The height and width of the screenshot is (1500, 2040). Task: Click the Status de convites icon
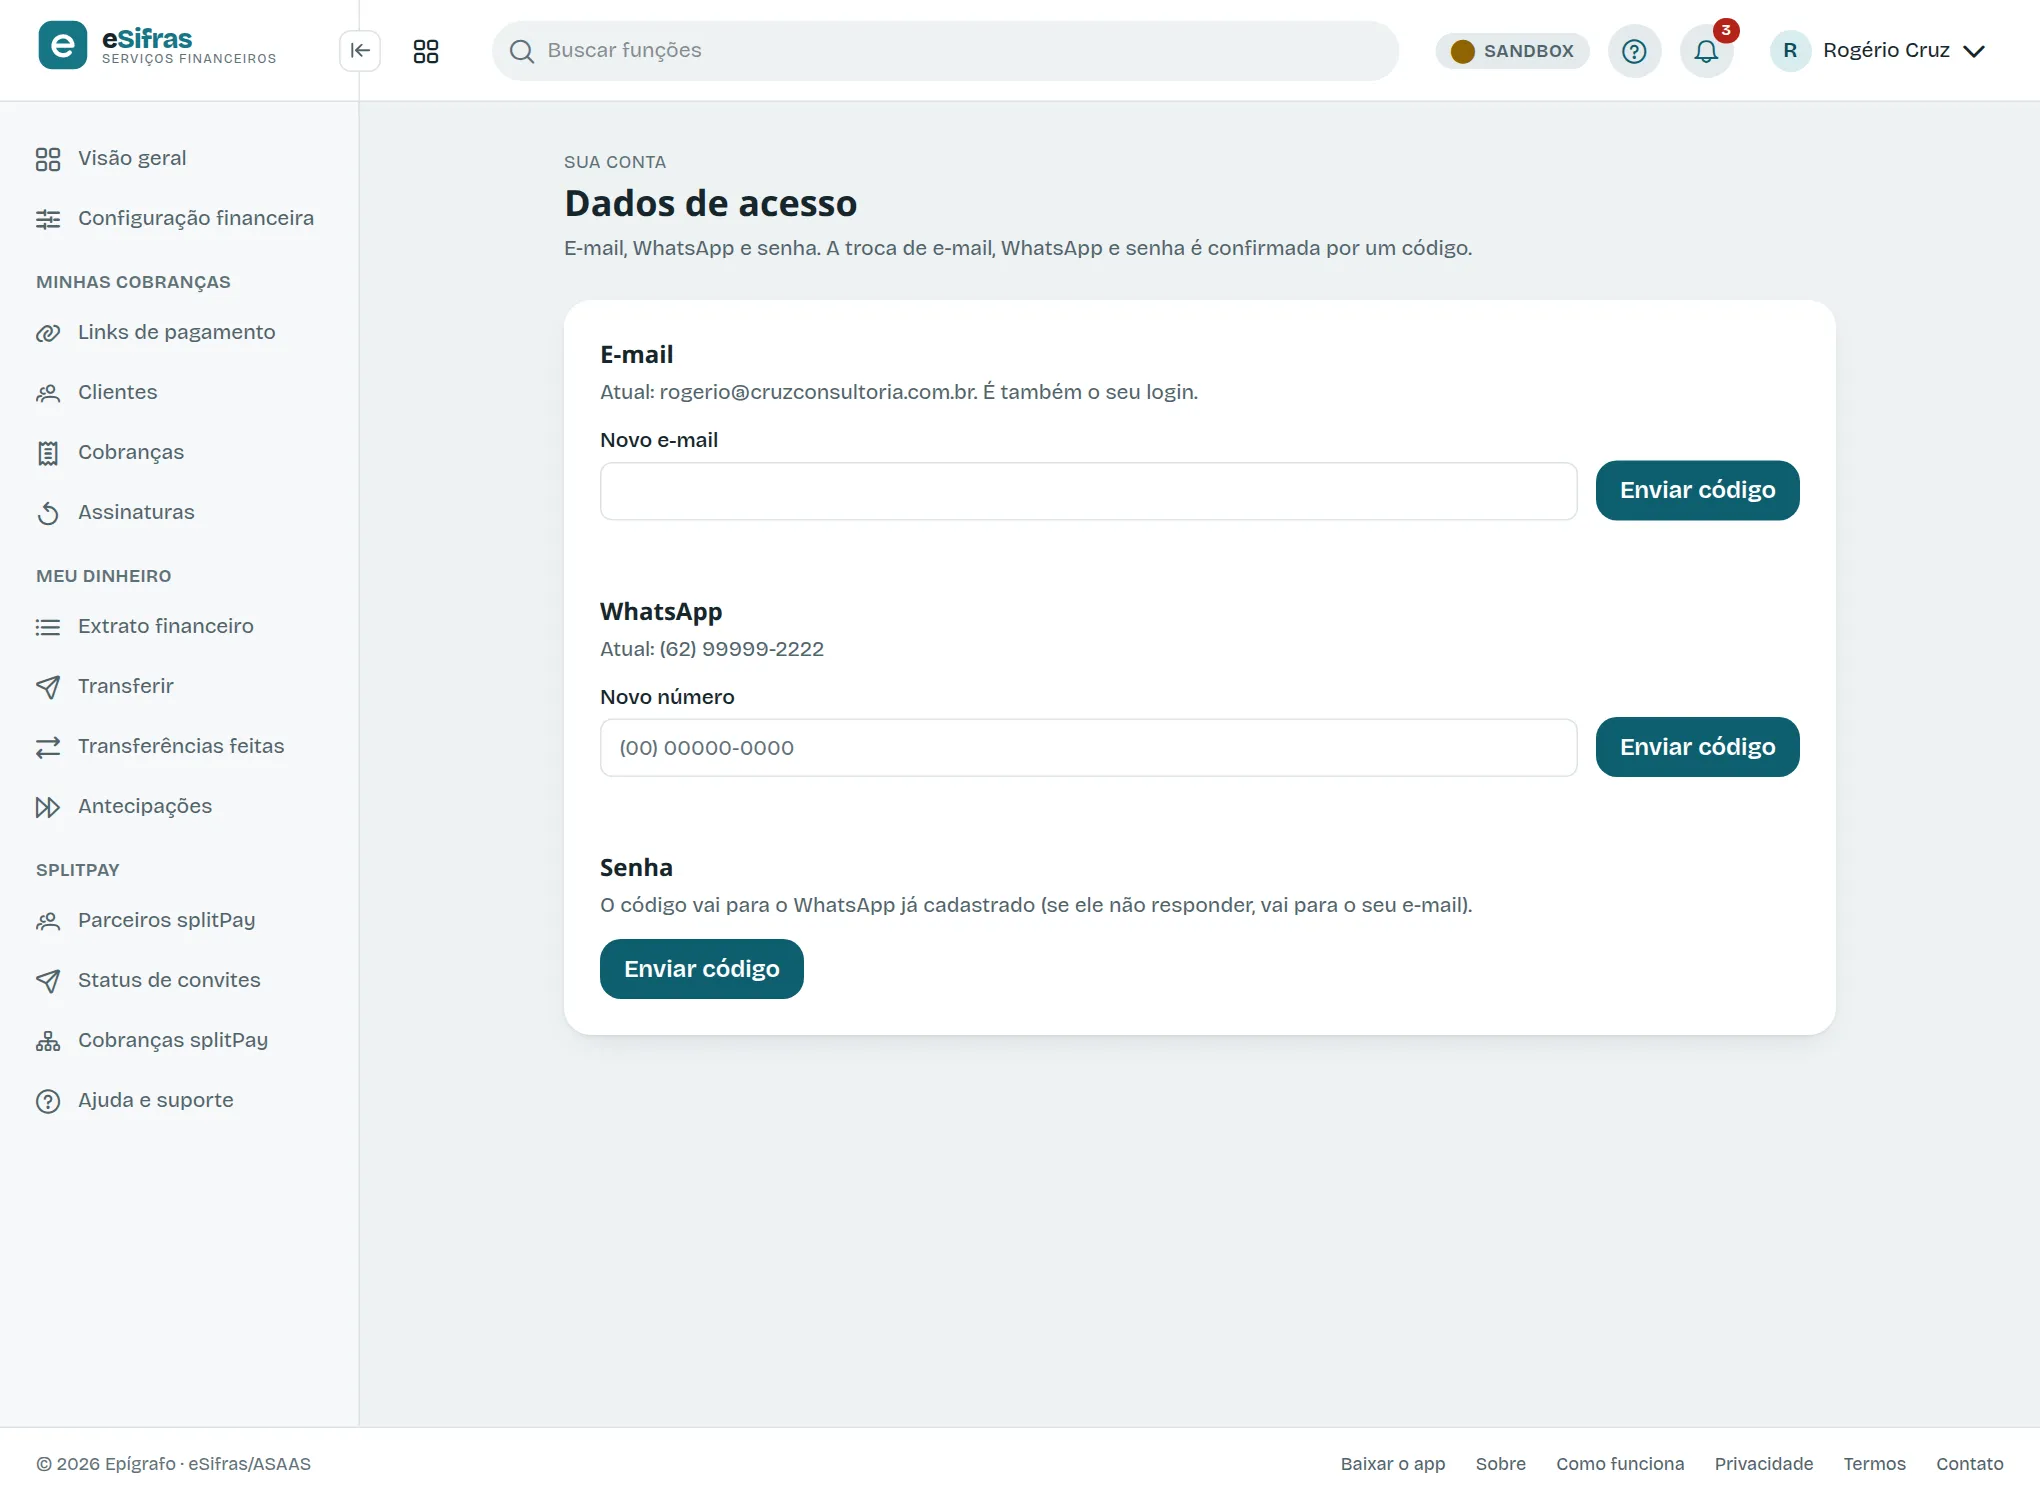pos(48,981)
